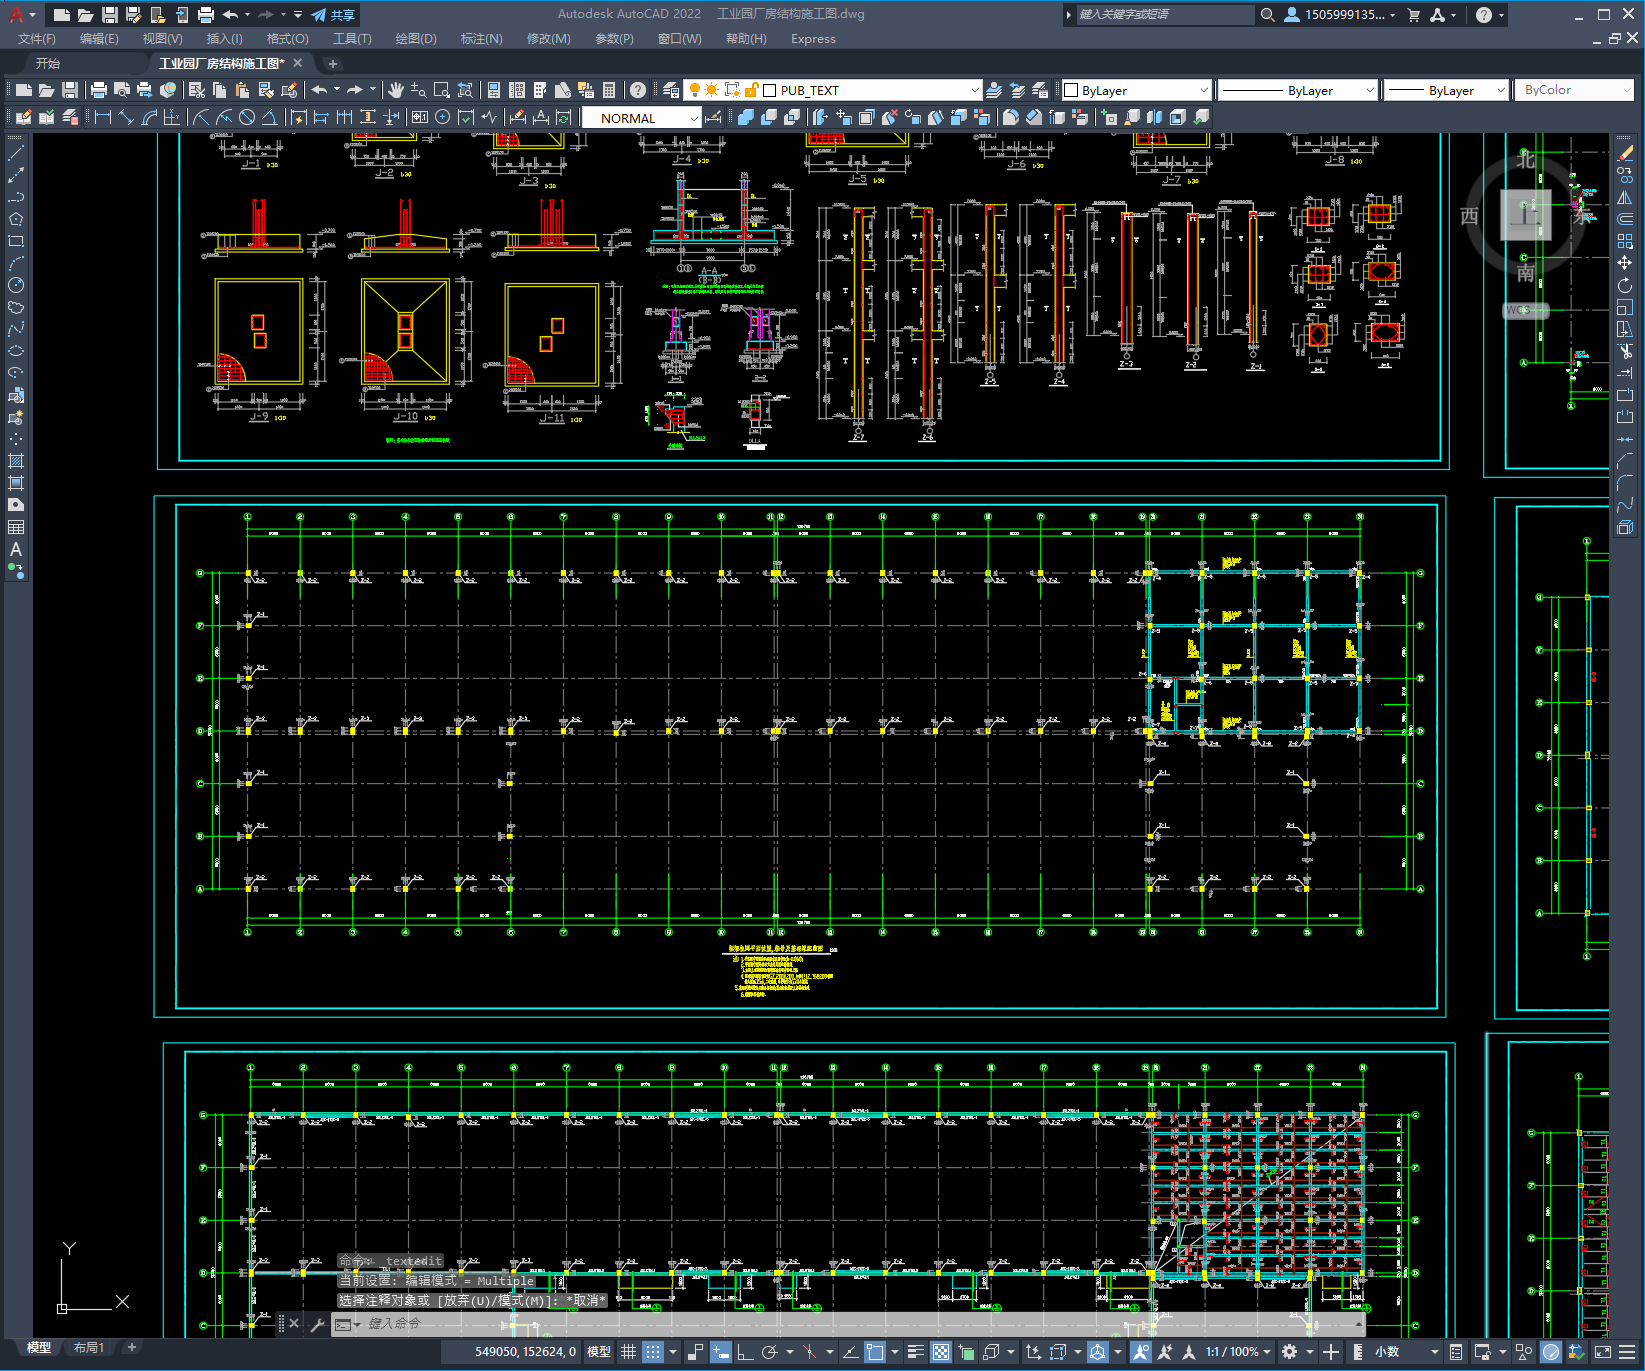Open the customization wrench in command line

[317, 1324]
